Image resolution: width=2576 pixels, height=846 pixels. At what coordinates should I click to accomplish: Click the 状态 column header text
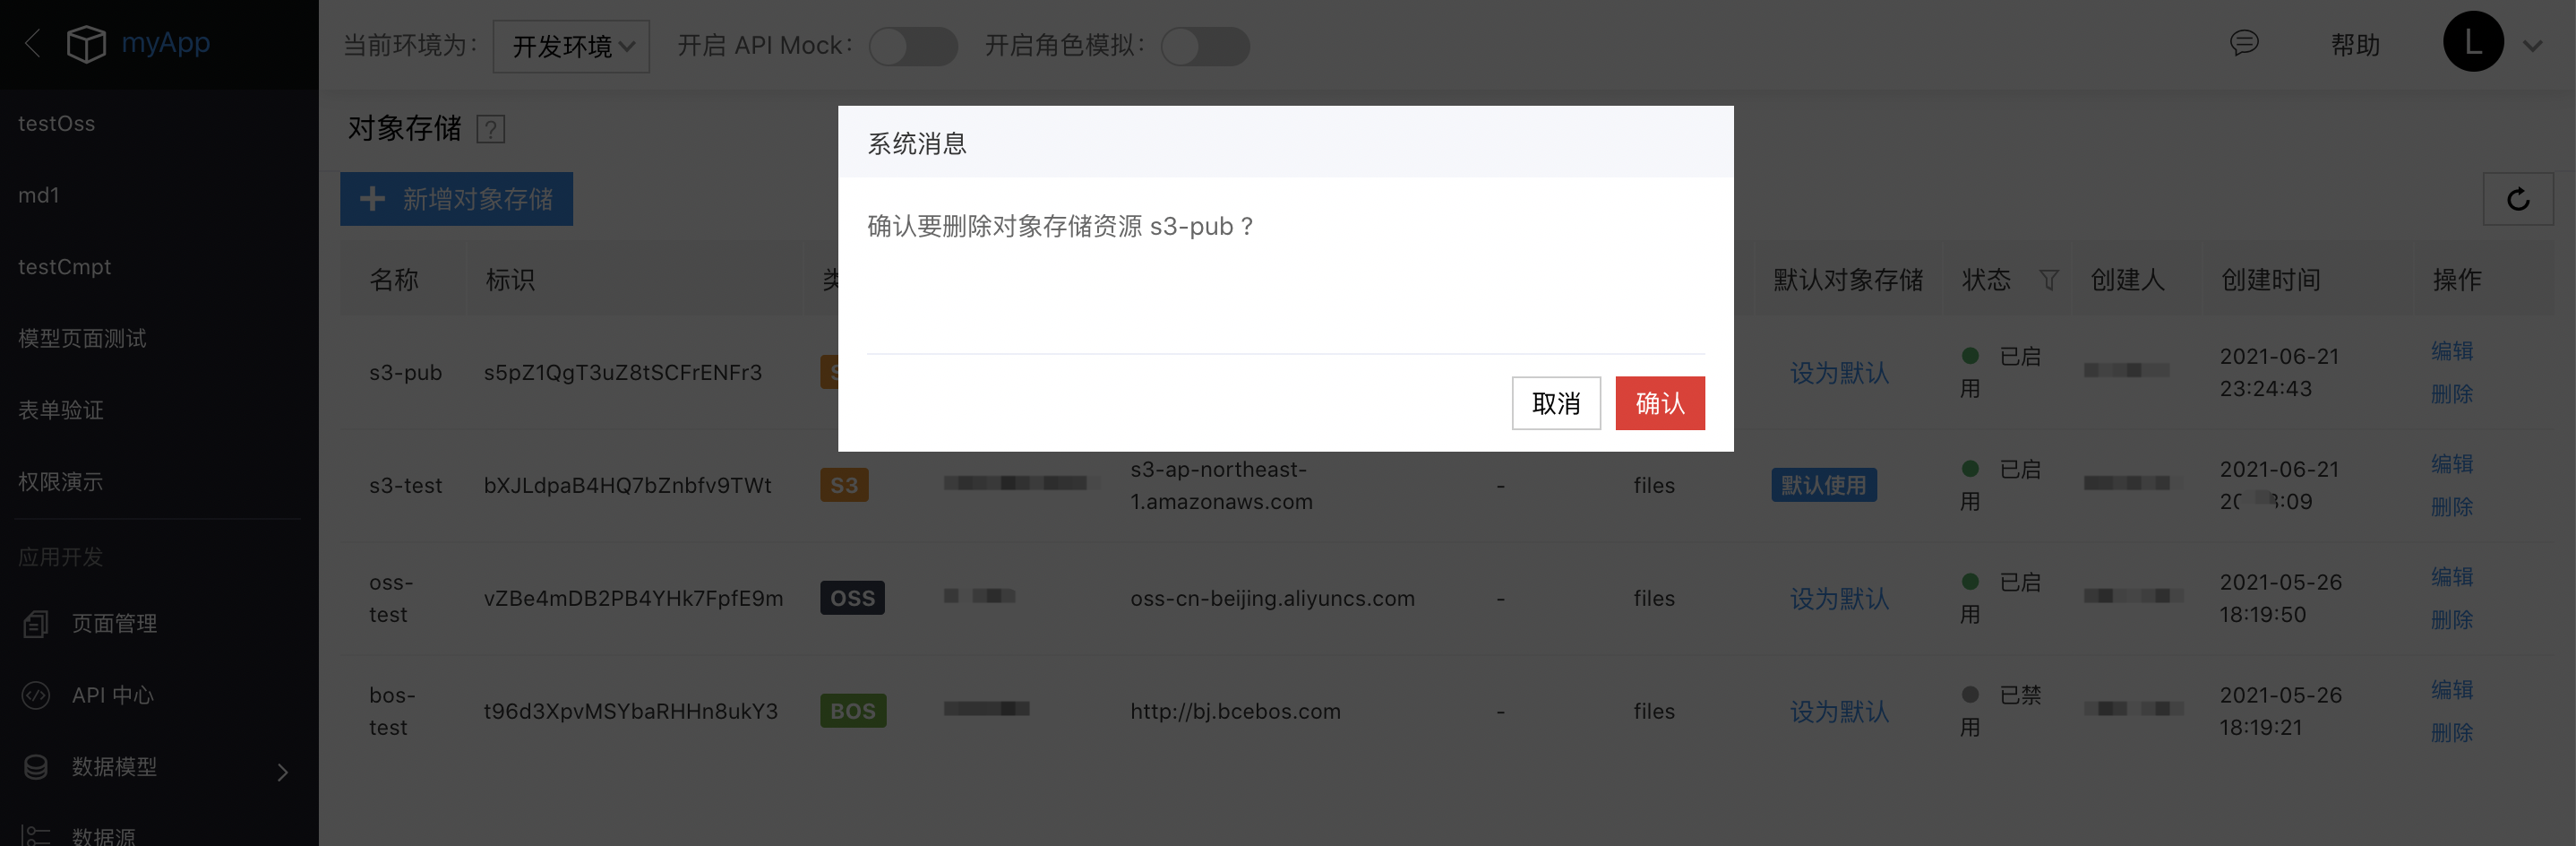1986,280
